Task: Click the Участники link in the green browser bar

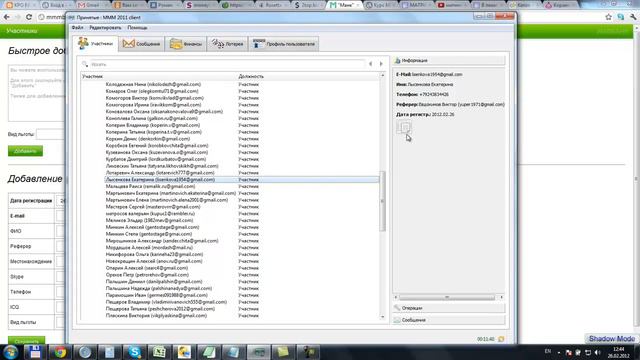Action: pyautogui.click(x=22, y=31)
